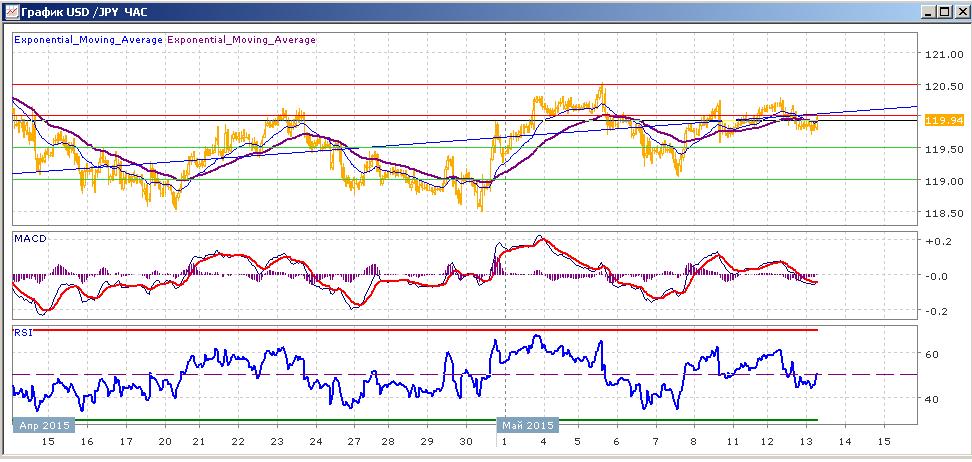
Task: Click the Апр 2015 month marker
Action: click(44, 425)
